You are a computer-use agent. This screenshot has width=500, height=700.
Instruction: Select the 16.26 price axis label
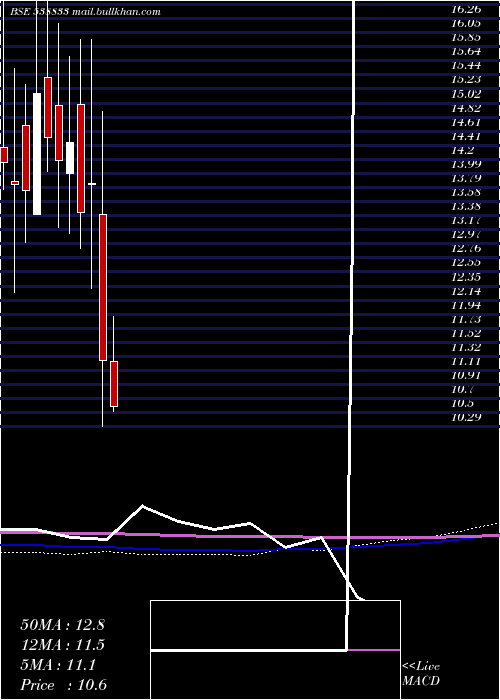click(x=466, y=9)
